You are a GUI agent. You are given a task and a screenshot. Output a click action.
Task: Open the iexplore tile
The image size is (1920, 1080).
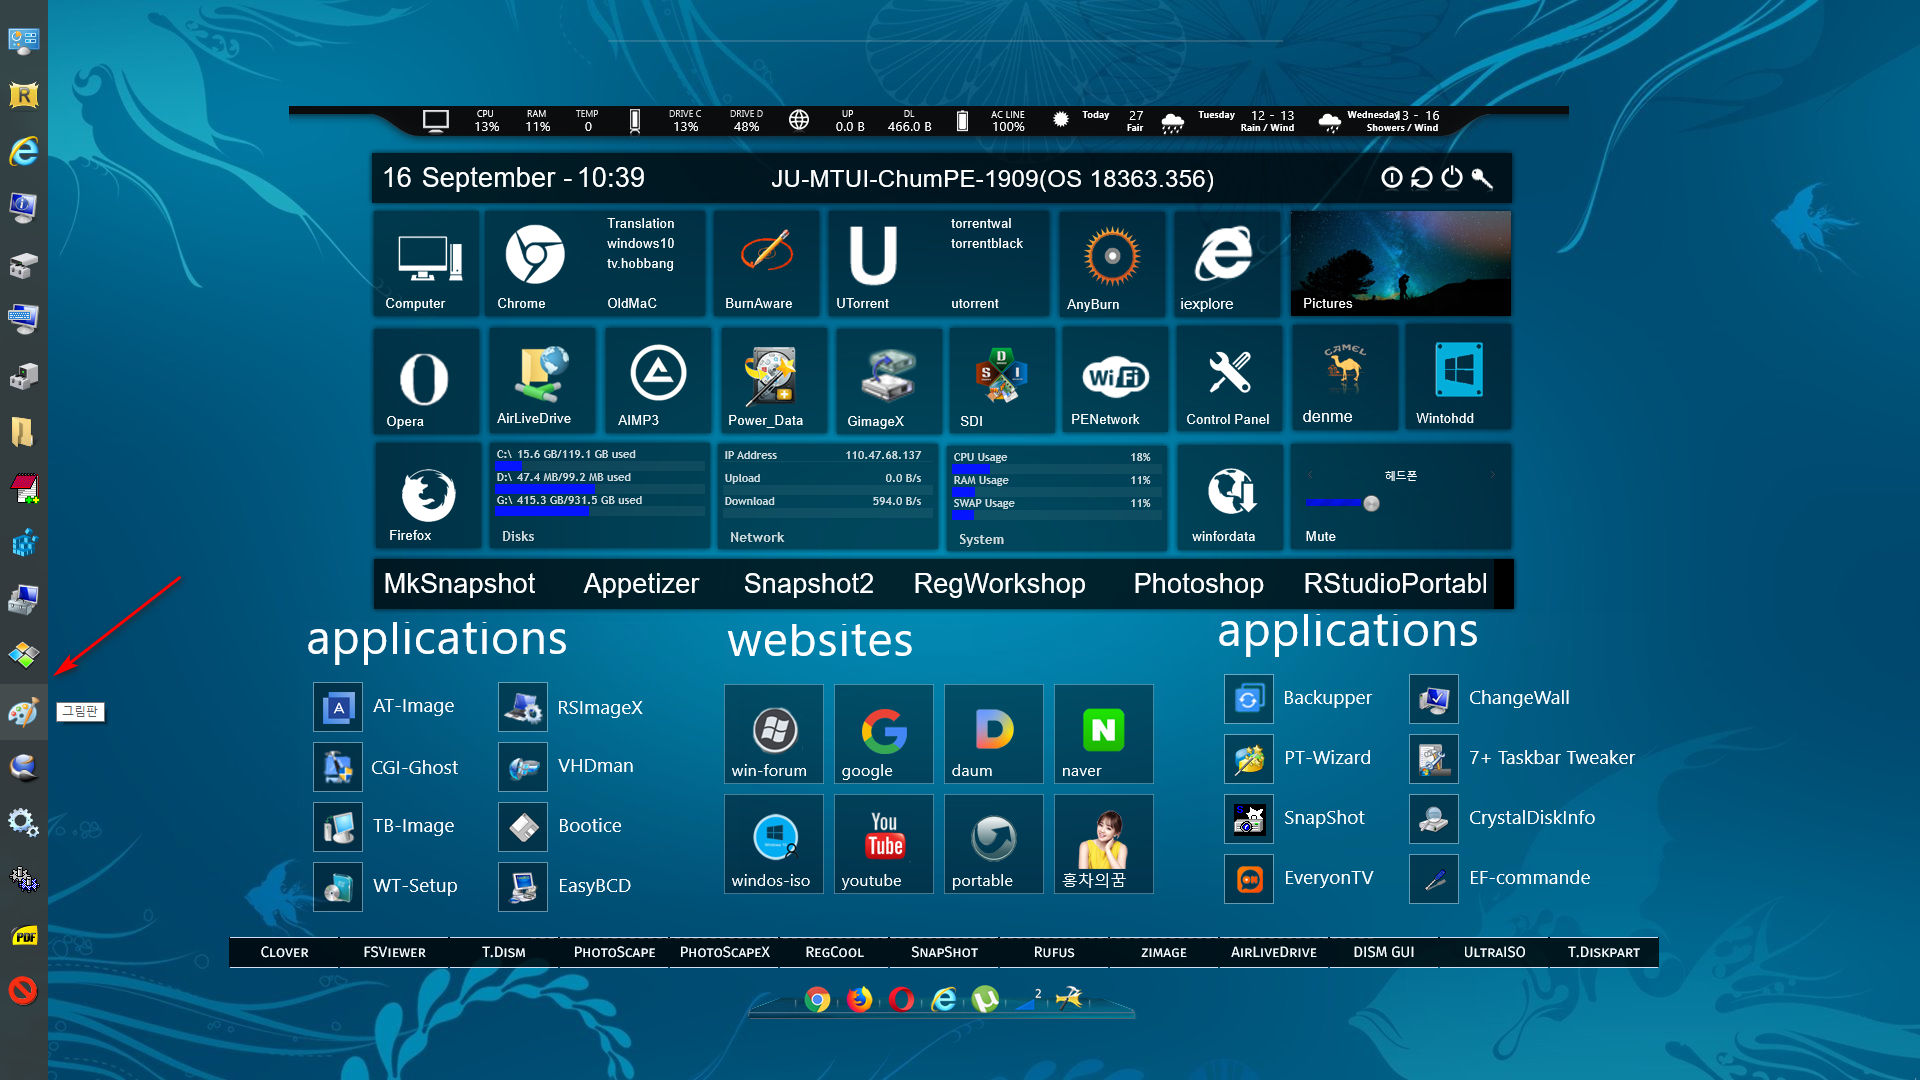click(x=1227, y=263)
